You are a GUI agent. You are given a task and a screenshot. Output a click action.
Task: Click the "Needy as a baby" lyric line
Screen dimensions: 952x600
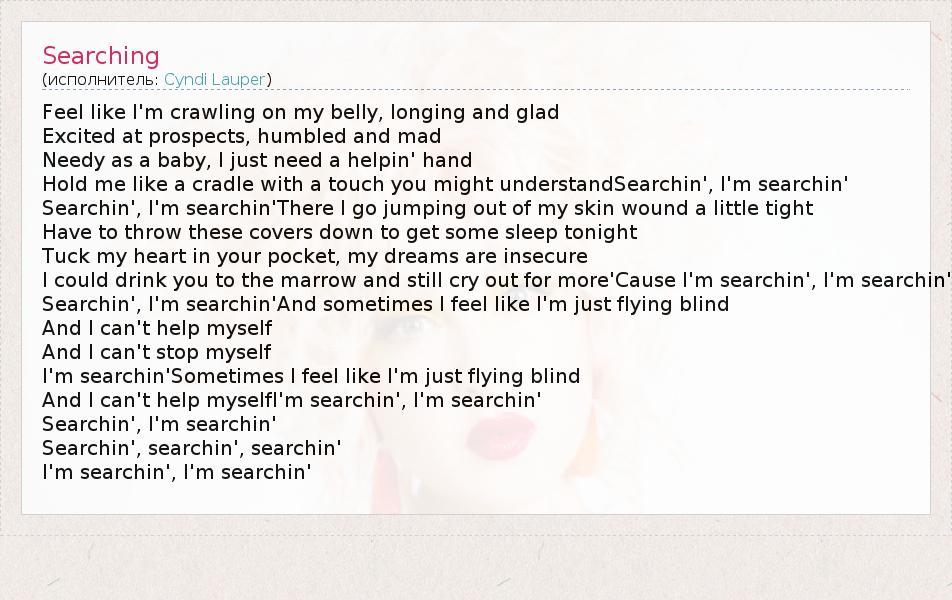point(257,160)
